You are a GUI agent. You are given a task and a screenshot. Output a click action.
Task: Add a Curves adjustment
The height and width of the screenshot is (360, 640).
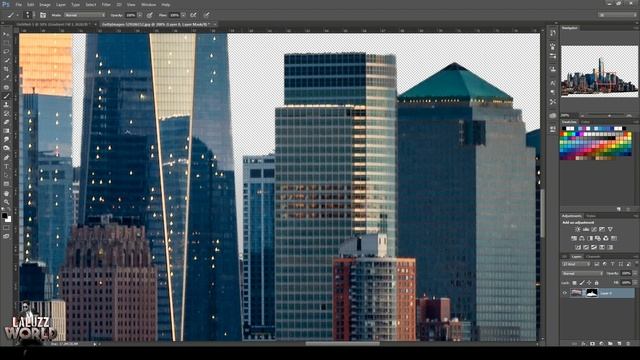tap(594, 229)
